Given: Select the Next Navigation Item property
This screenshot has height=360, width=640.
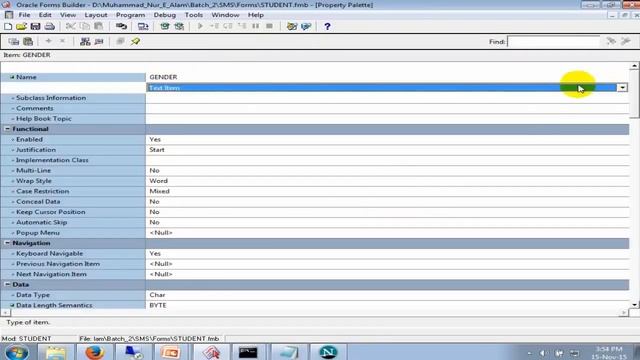Looking at the screenshot, I should [x=315, y=274].
